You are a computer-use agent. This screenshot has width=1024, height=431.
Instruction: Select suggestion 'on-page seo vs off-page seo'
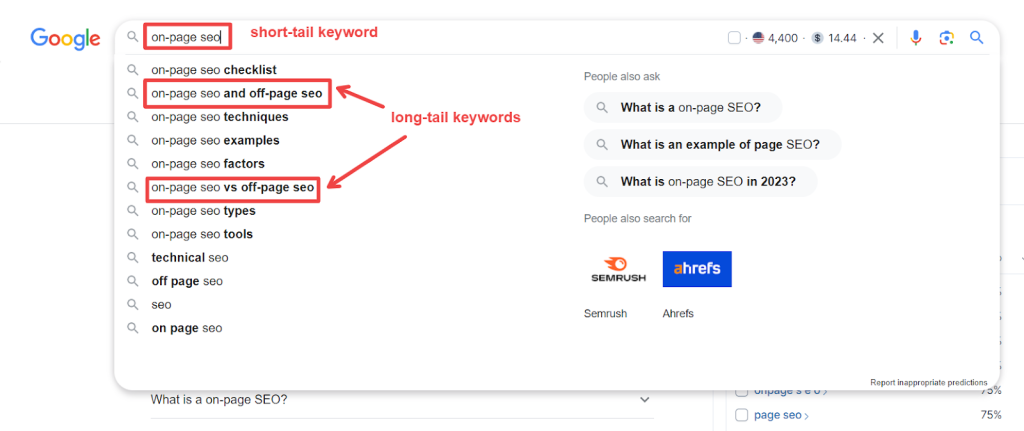(233, 187)
